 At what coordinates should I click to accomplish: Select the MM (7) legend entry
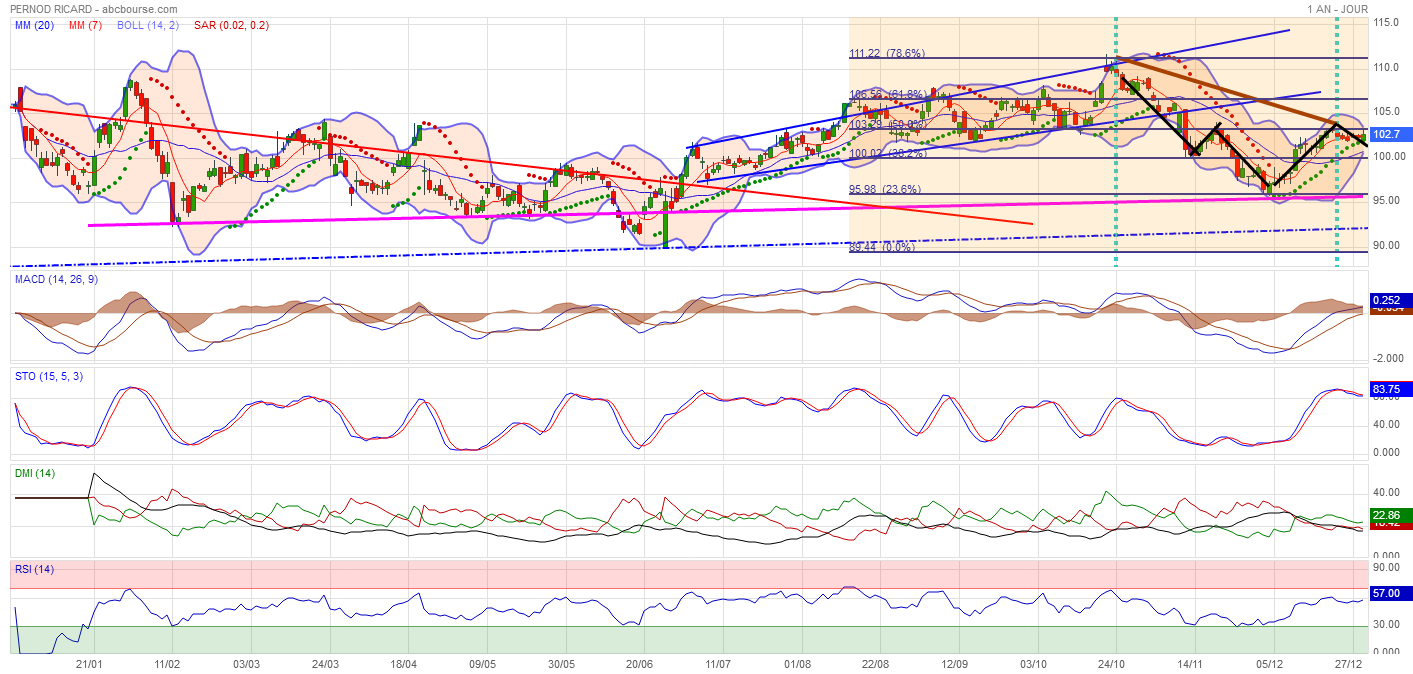tap(84, 25)
